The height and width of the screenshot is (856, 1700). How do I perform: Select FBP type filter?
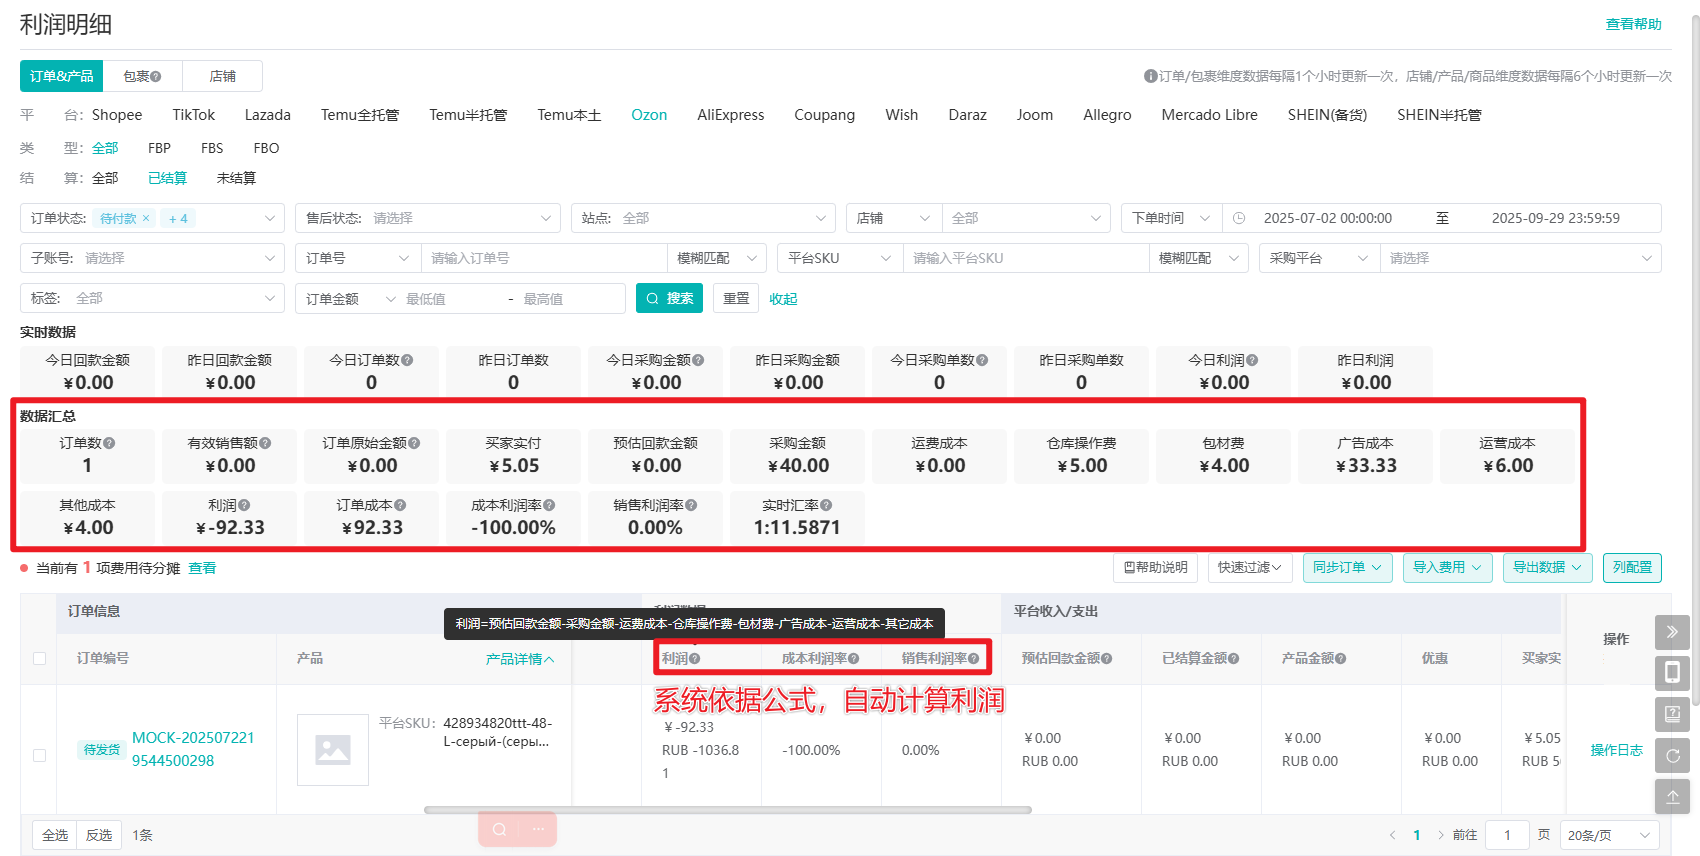(x=159, y=148)
